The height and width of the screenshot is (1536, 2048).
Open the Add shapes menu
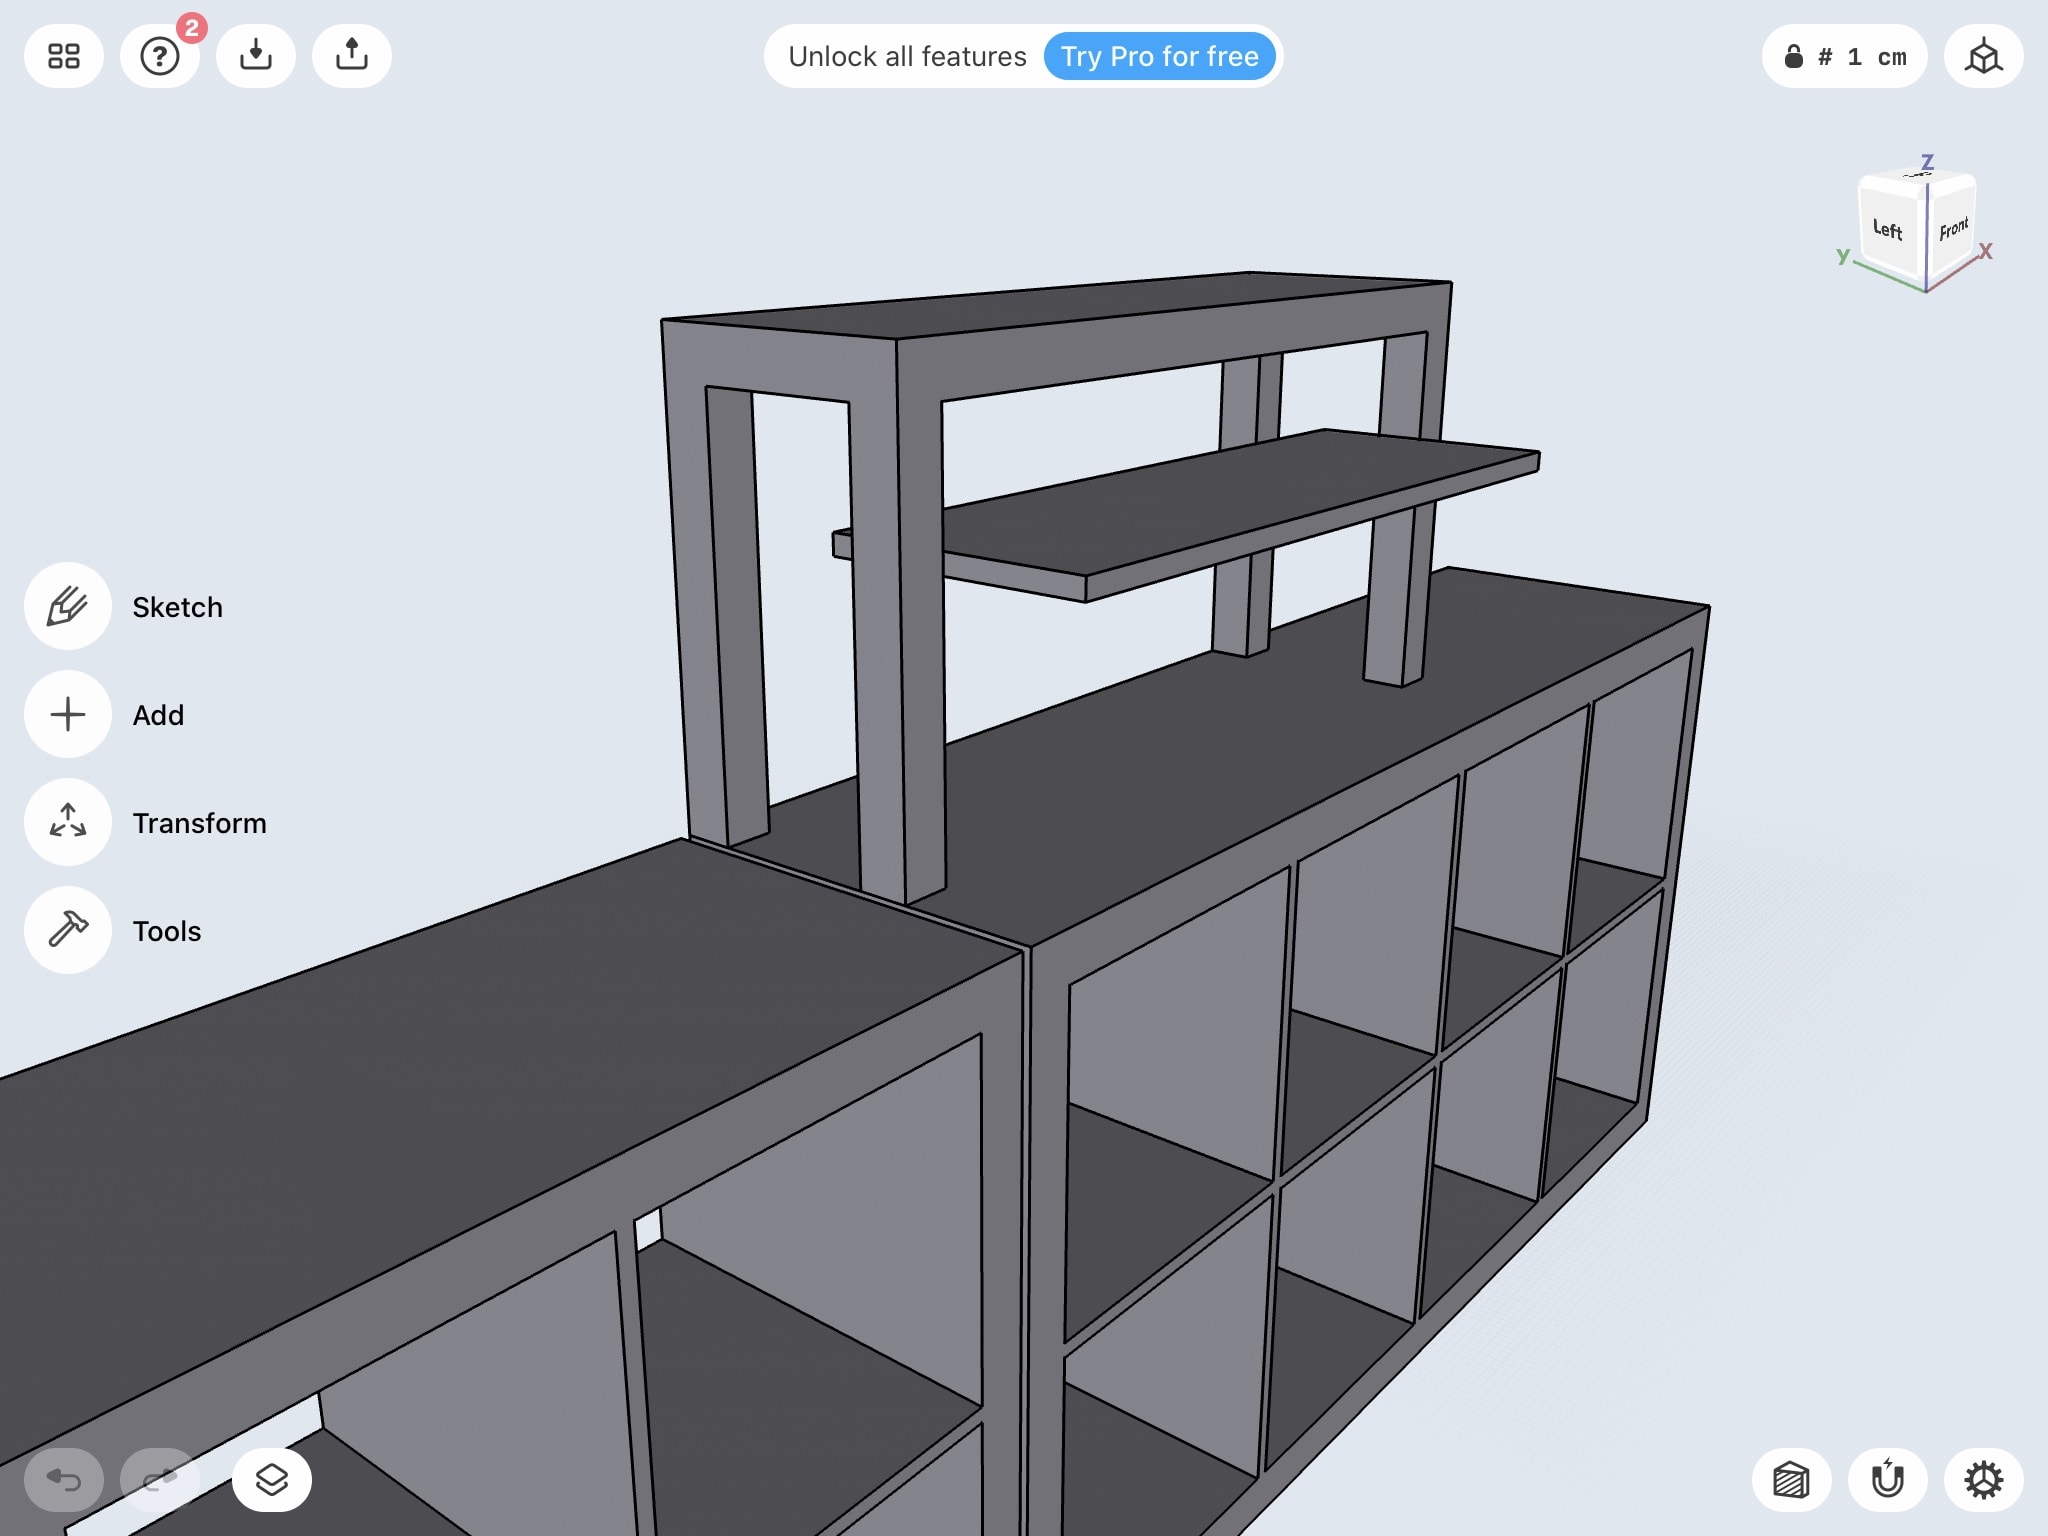[x=68, y=714]
